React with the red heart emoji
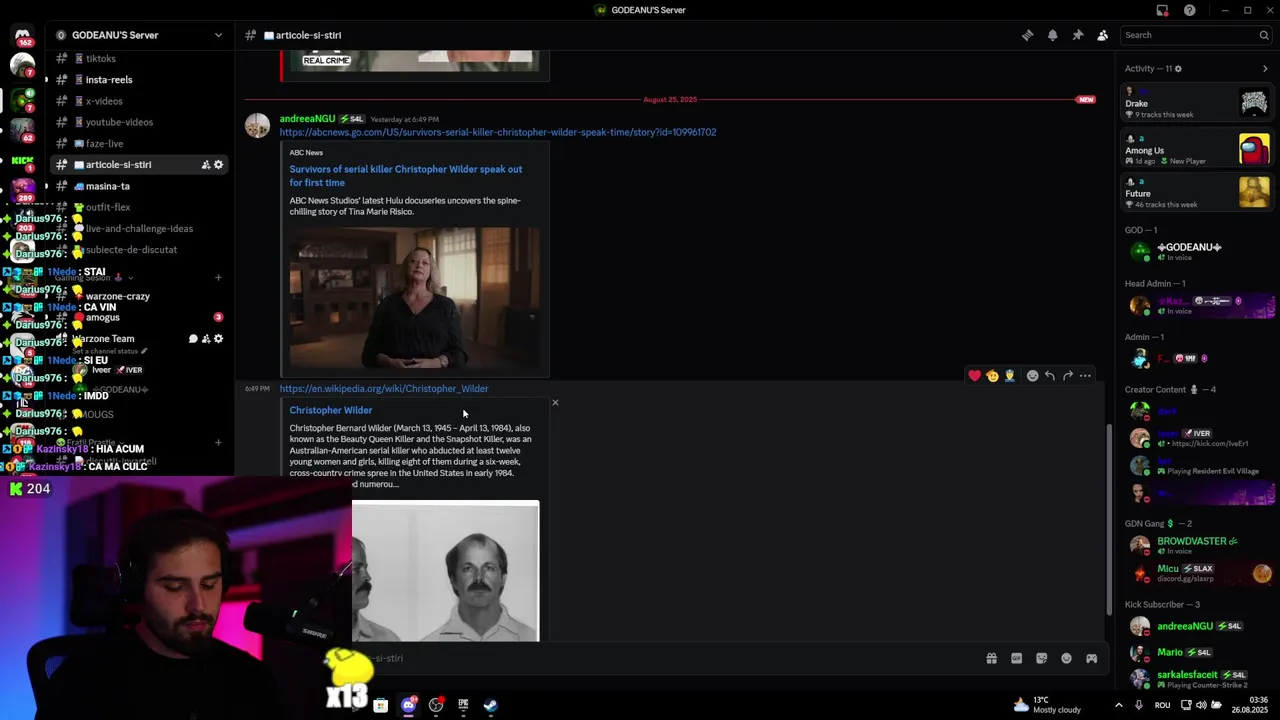This screenshot has width=1280, height=720. [x=975, y=376]
